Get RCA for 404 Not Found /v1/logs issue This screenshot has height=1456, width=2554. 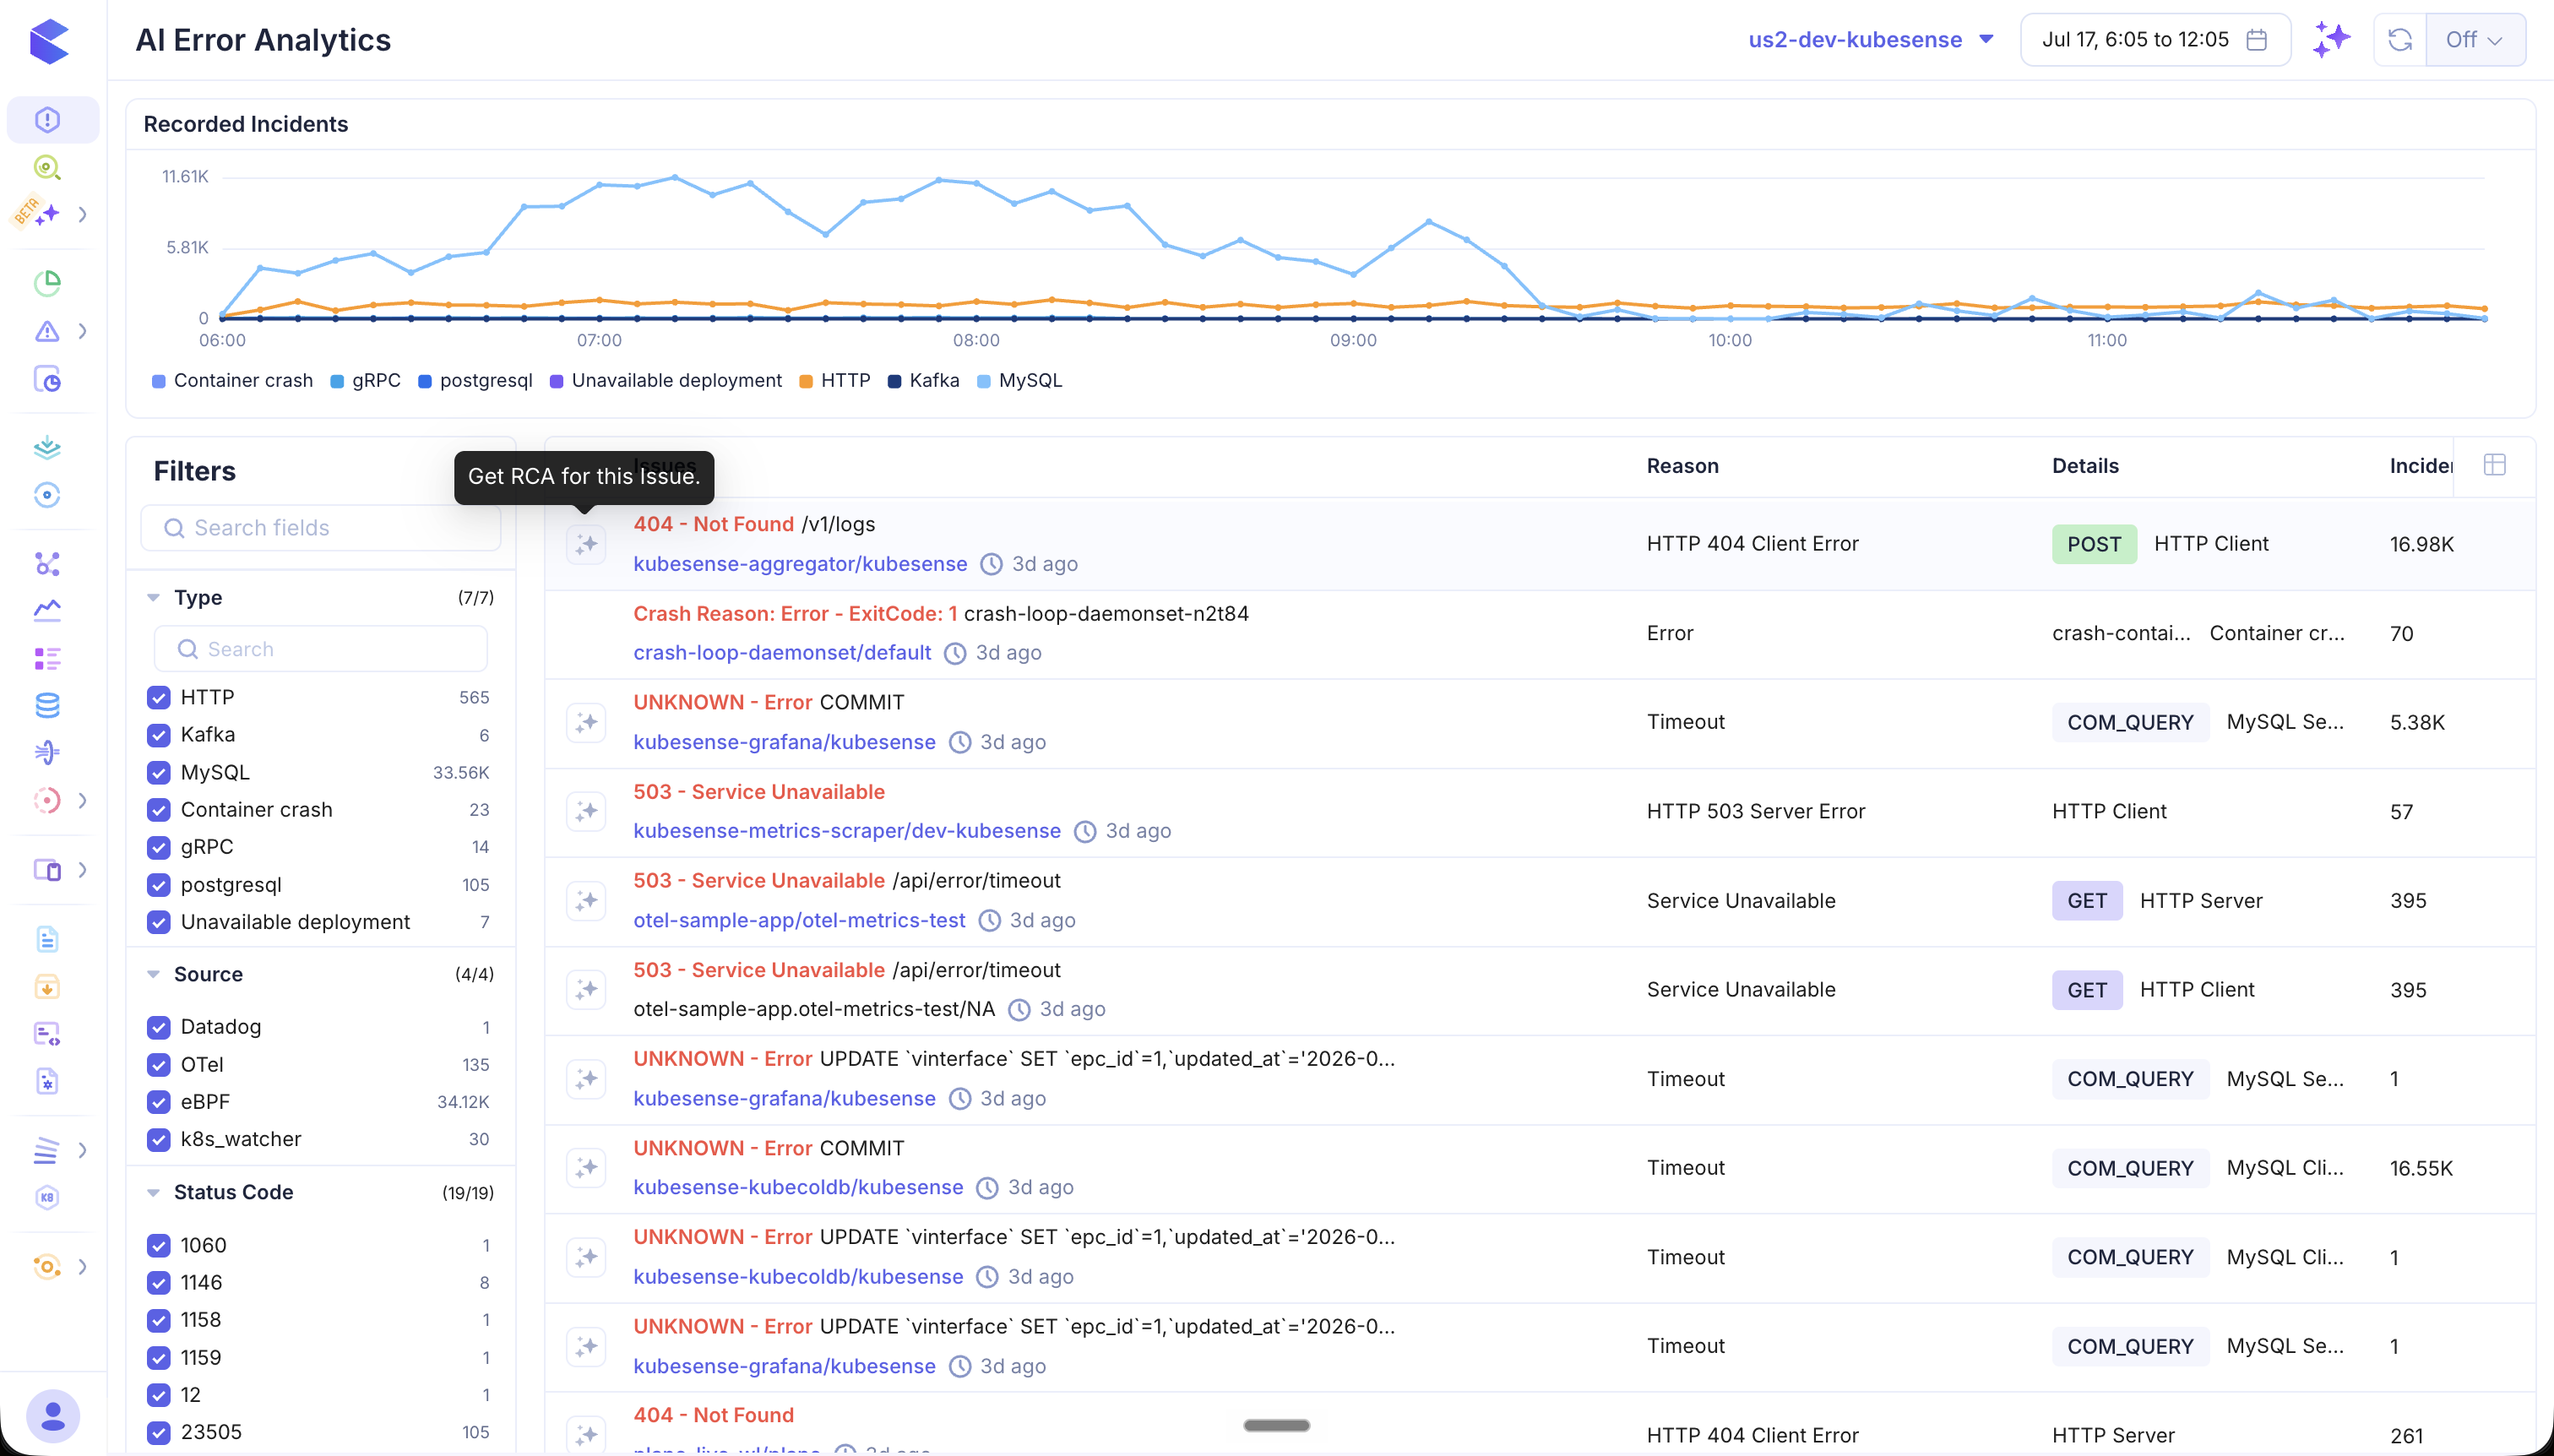pyautogui.click(x=586, y=544)
